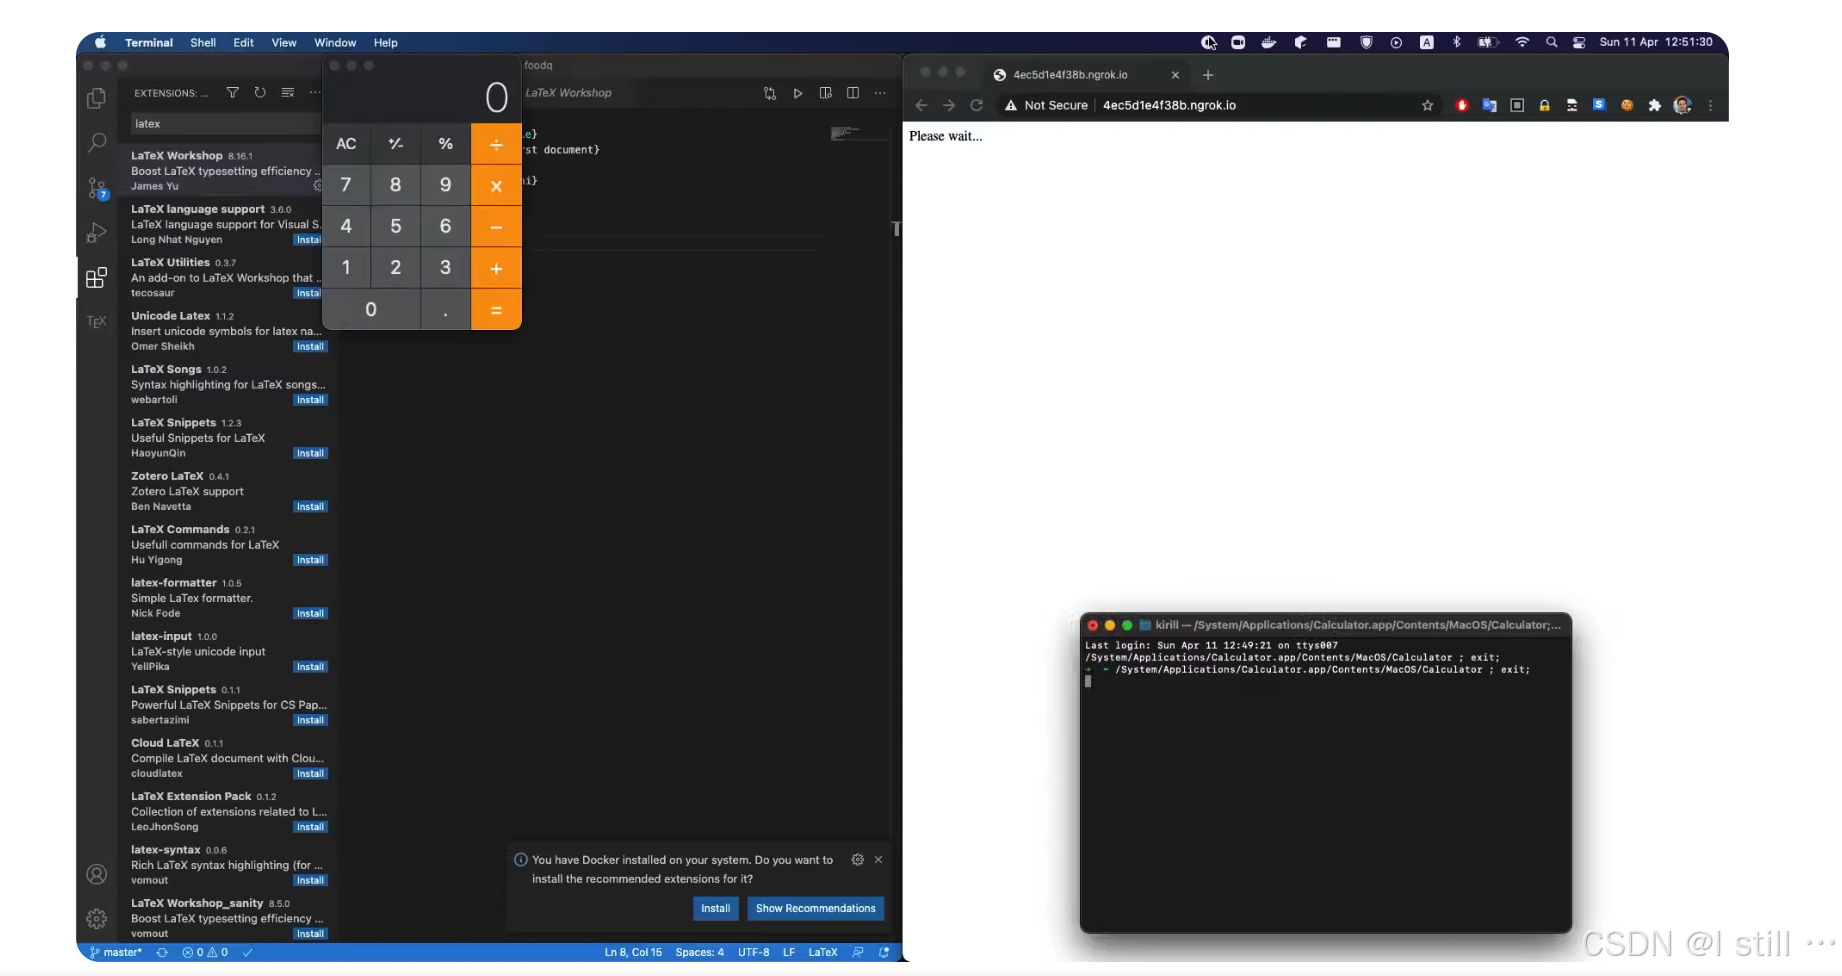Click the multiply key on the Calculator

coord(496,186)
